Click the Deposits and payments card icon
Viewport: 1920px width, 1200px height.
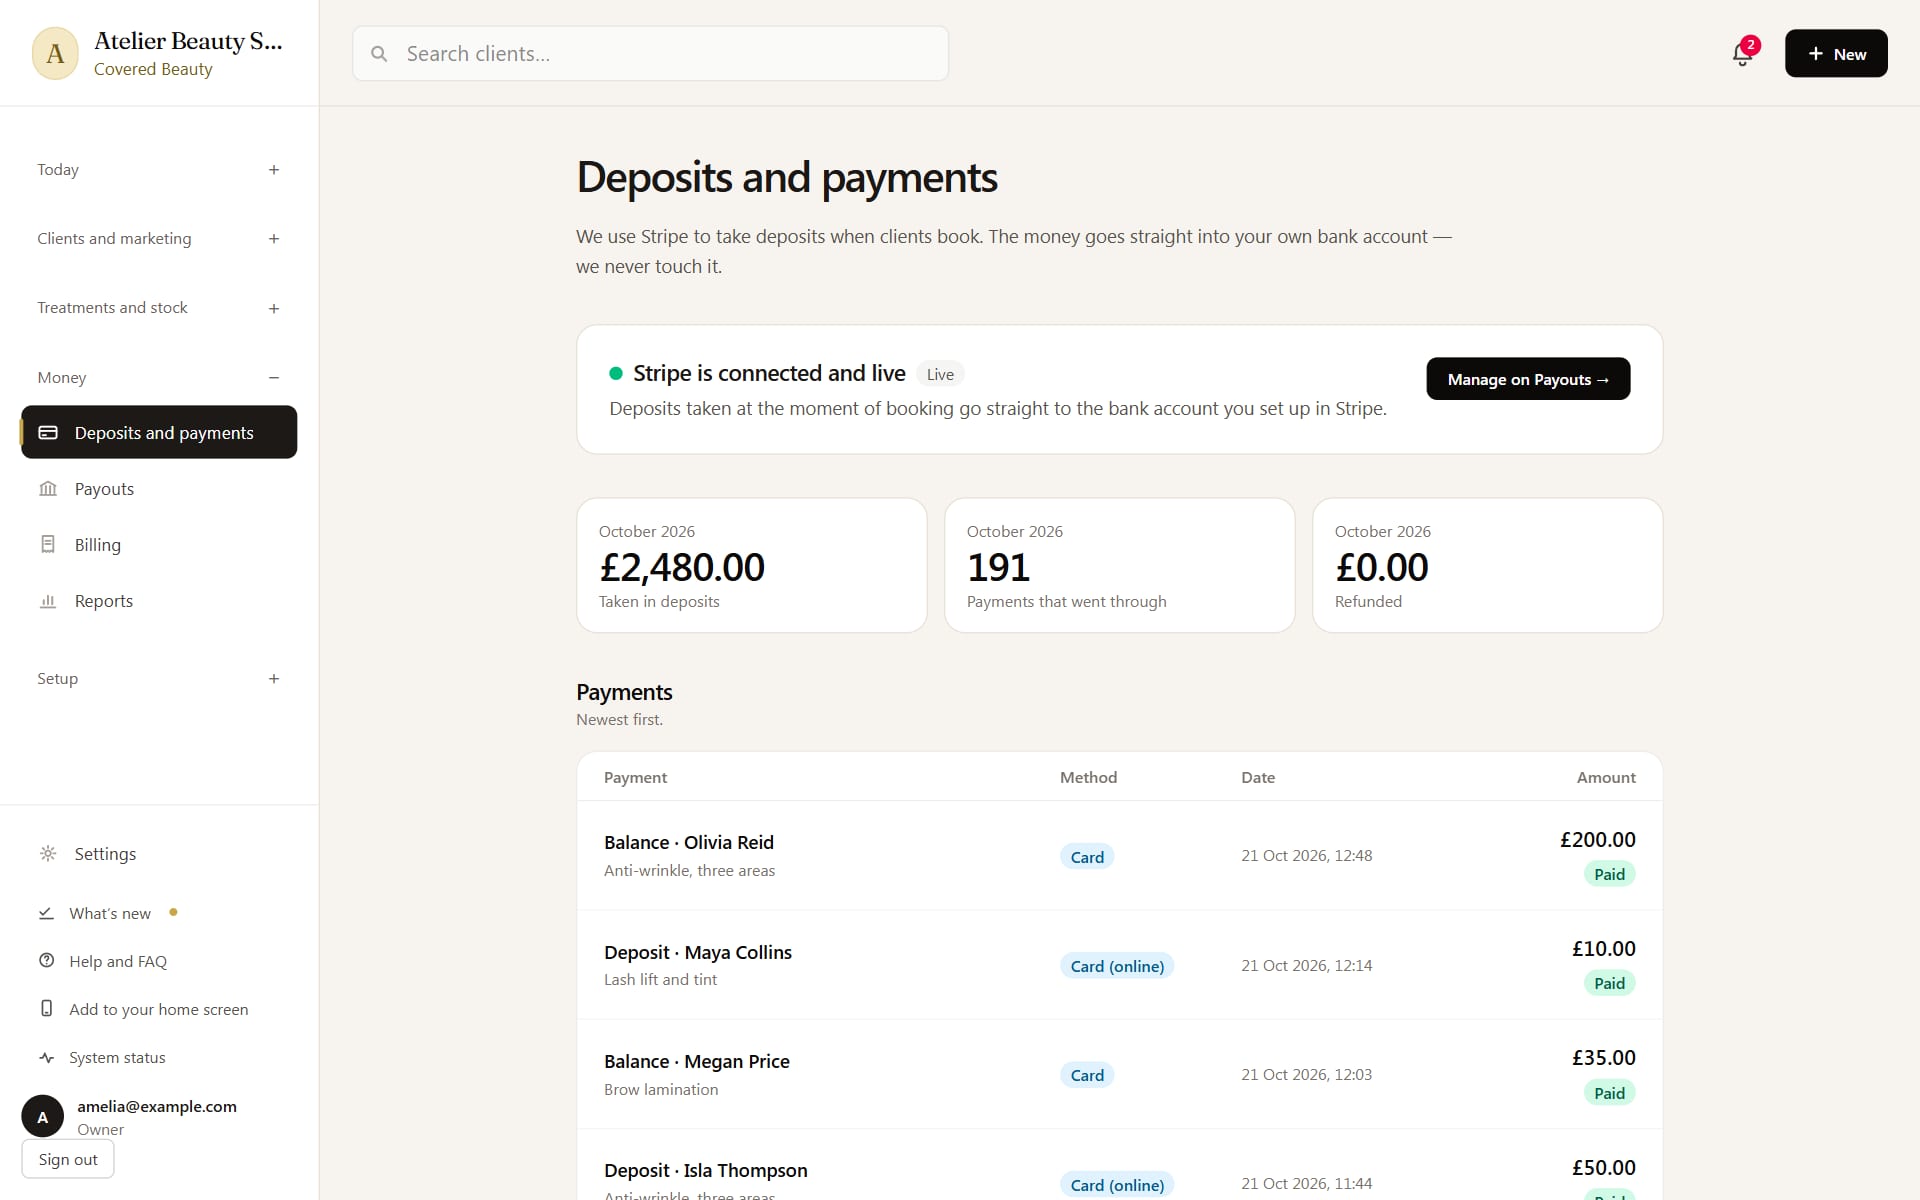[48, 433]
